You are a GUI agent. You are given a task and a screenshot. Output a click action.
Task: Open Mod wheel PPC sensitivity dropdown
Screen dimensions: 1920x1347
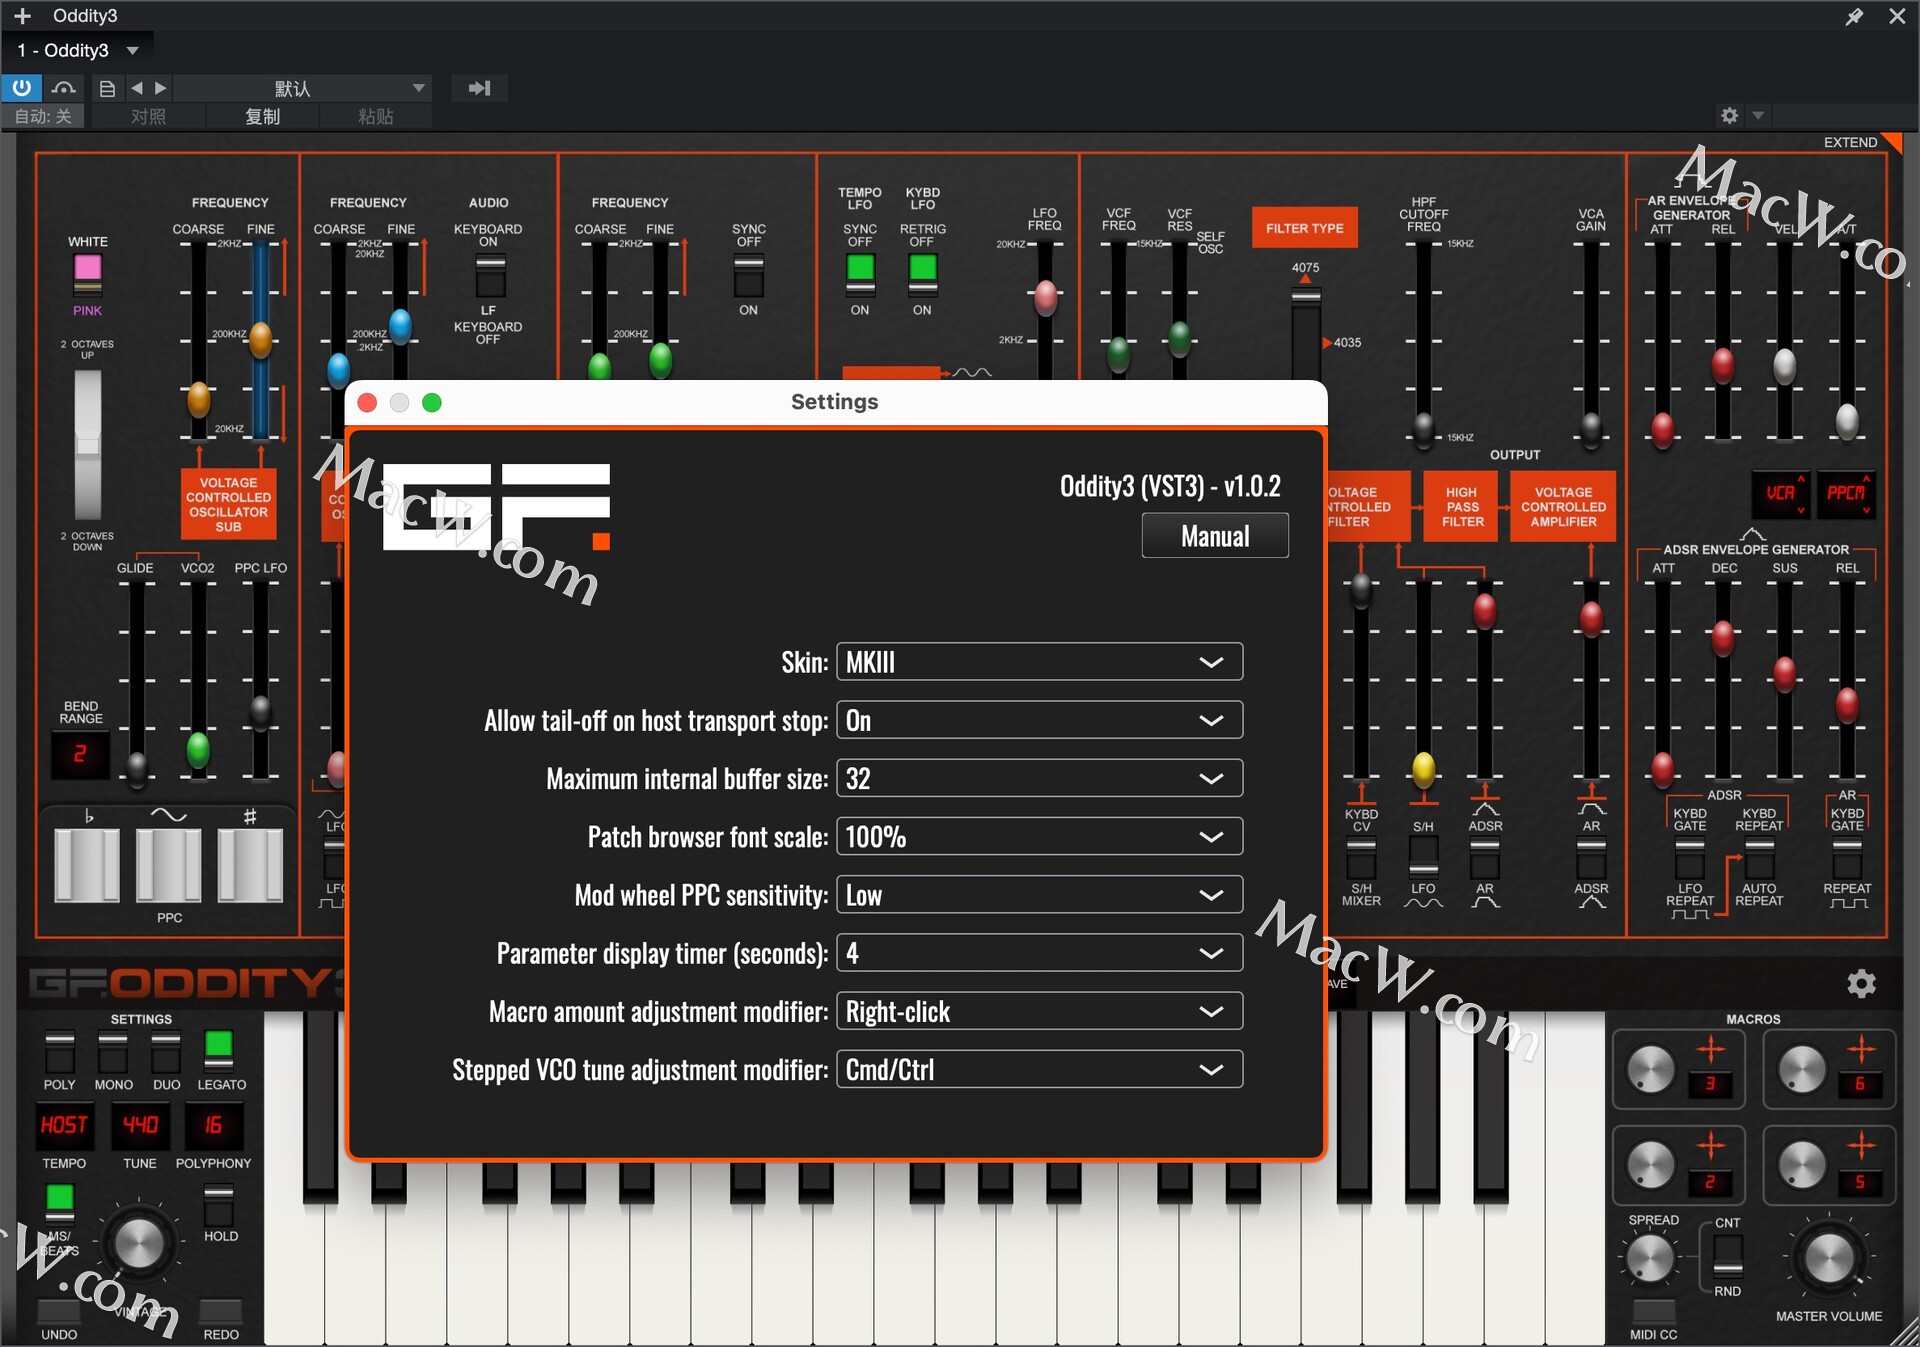pos(1039,895)
